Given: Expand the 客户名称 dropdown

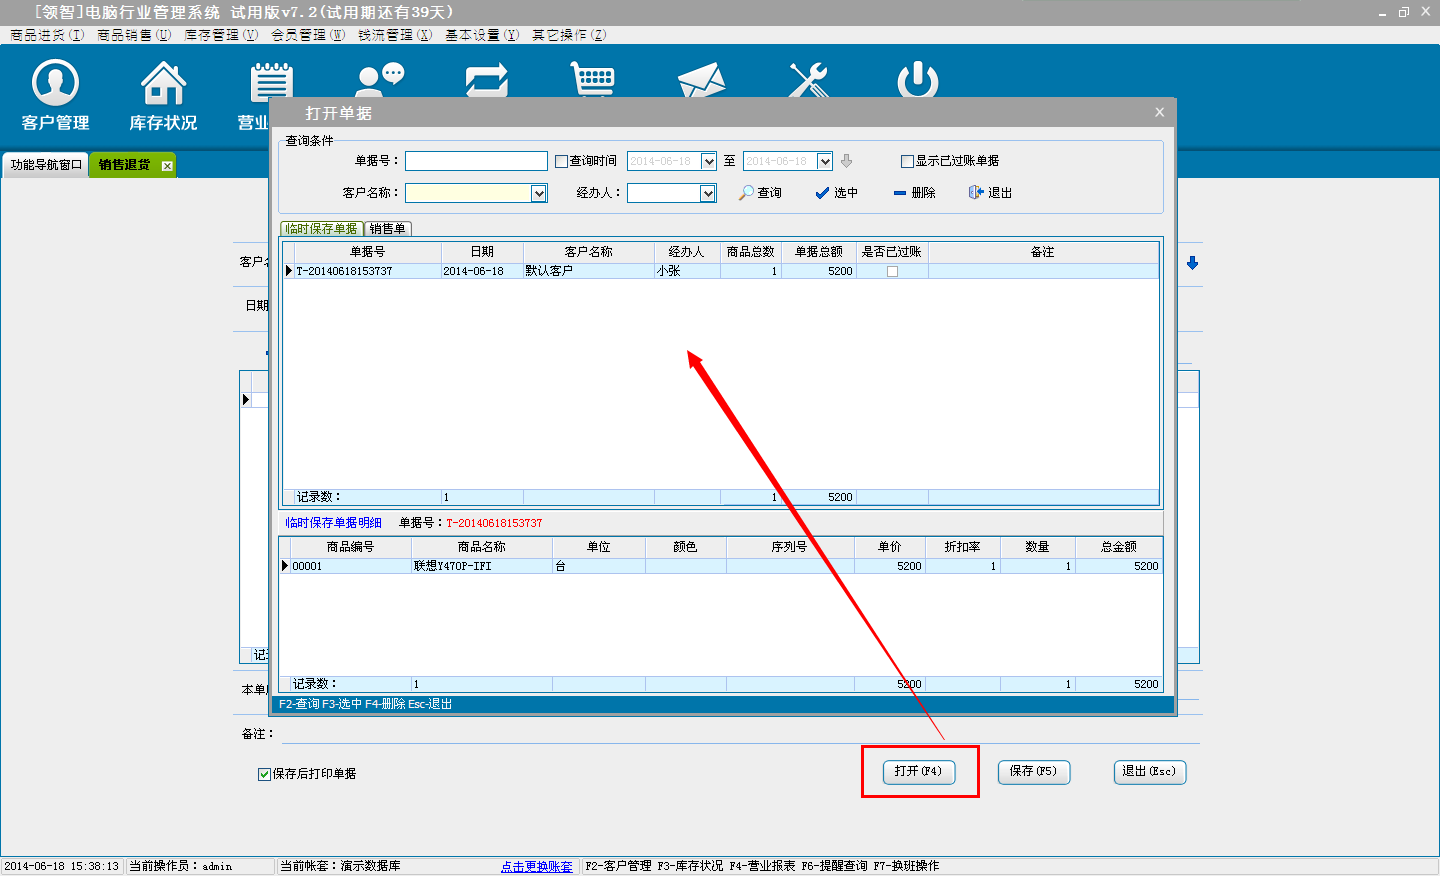Looking at the screenshot, I should click(x=539, y=193).
